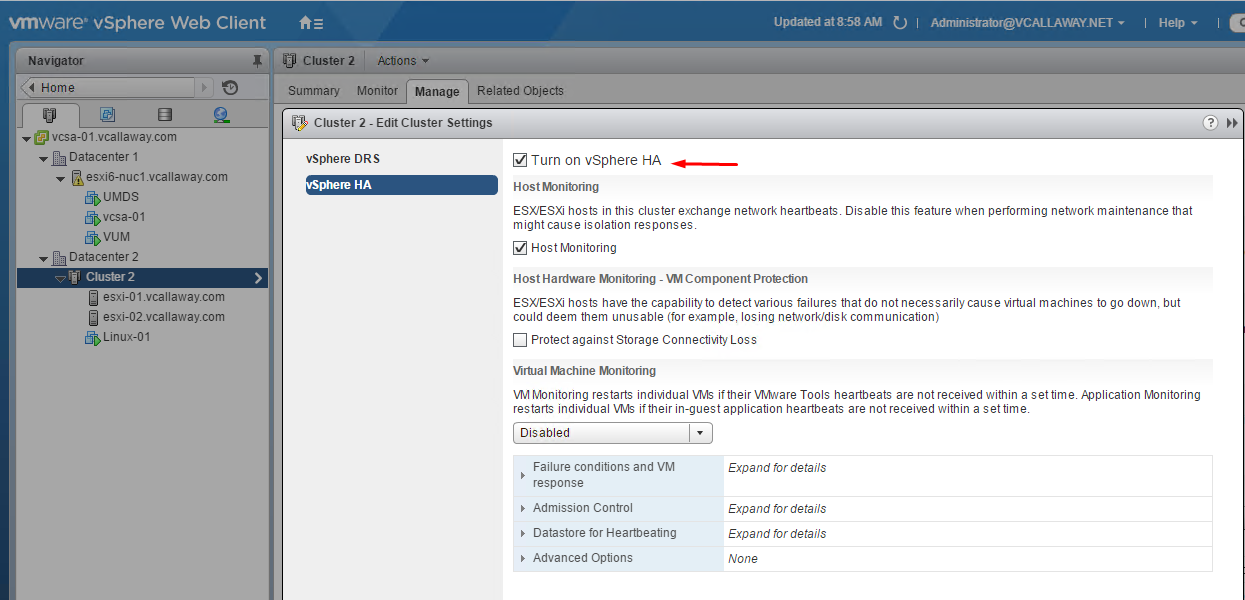
Task: Select Linux-01 in the tree
Action: click(127, 337)
